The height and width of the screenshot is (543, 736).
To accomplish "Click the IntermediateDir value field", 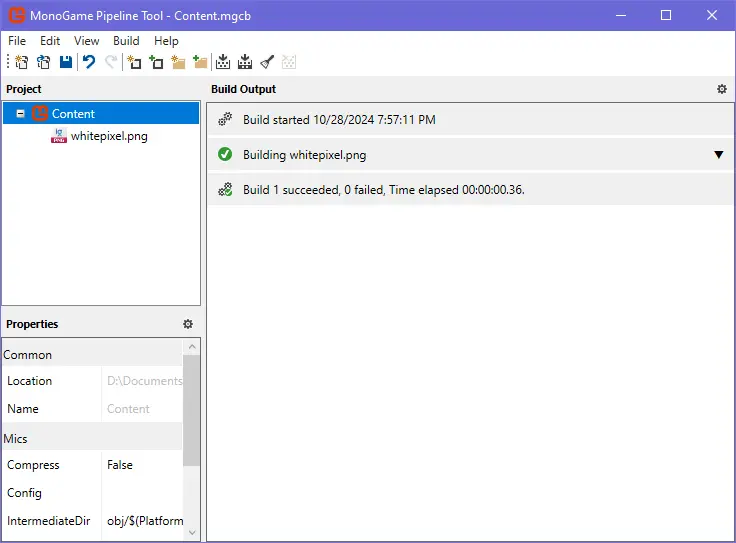I will [x=142, y=520].
